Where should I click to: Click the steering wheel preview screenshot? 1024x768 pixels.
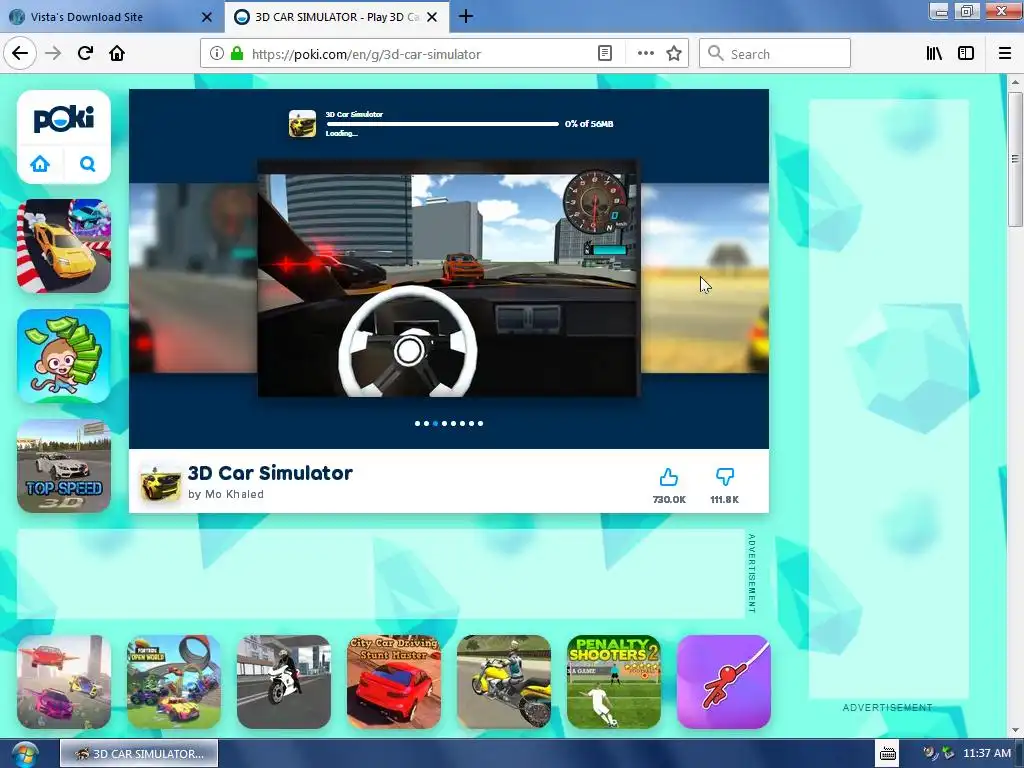pyautogui.click(x=448, y=279)
